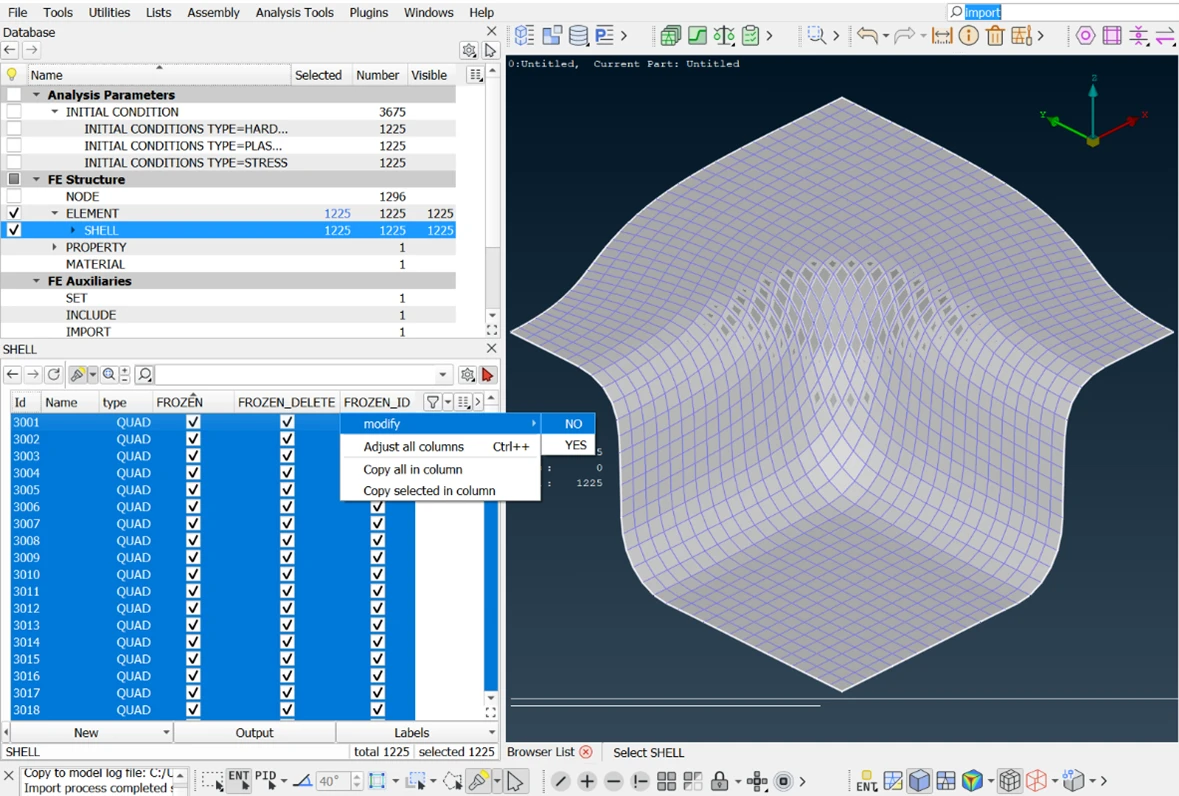The image size is (1179, 796).
Task: Click the ENT selection mode icon
Action: point(238,780)
